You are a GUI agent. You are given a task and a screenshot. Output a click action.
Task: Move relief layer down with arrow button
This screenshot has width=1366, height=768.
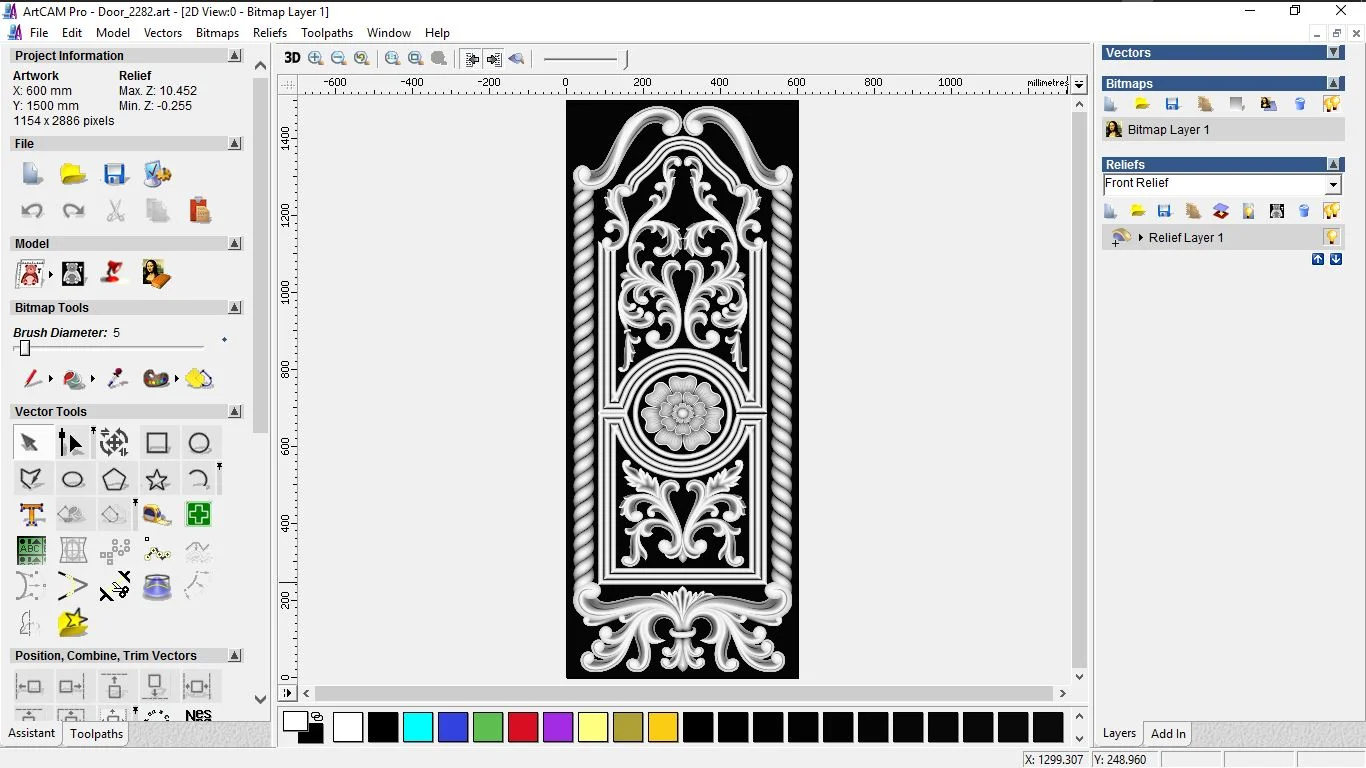click(1336, 260)
